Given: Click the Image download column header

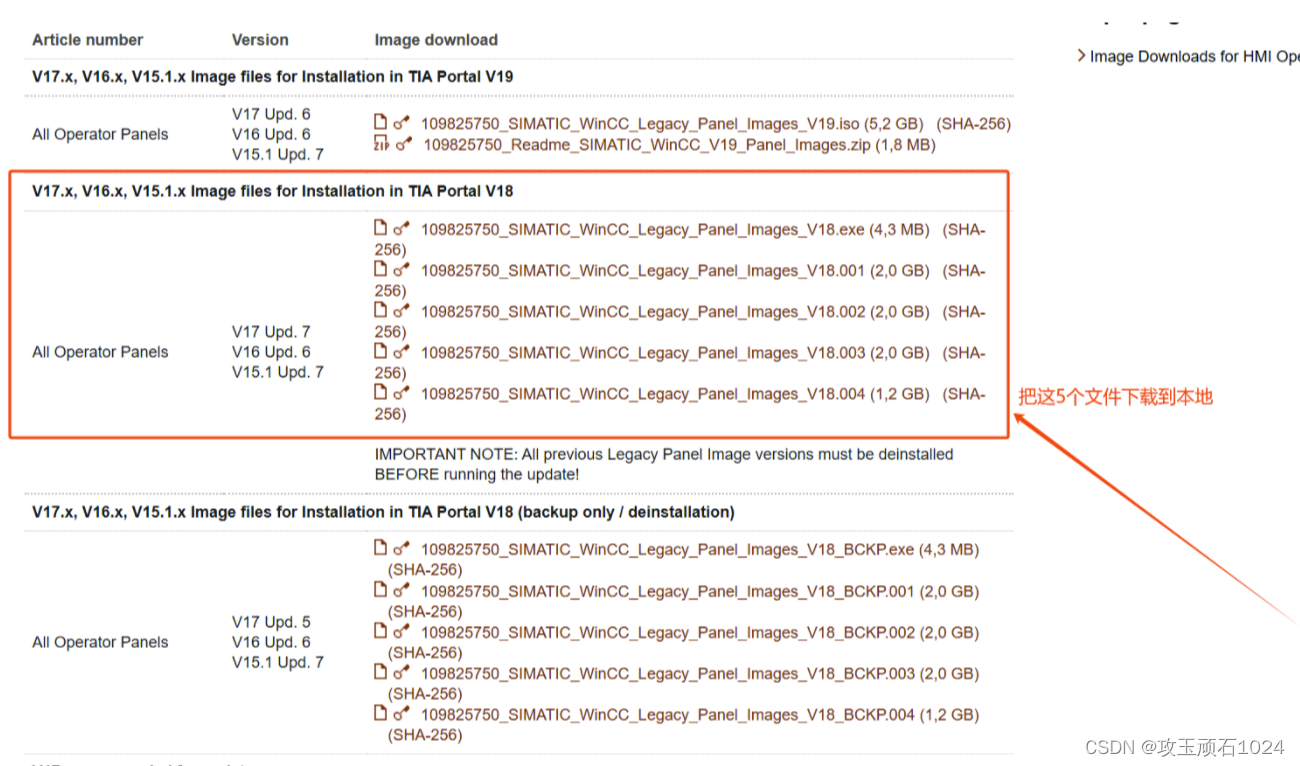Looking at the screenshot, I should tap(436, 40).
